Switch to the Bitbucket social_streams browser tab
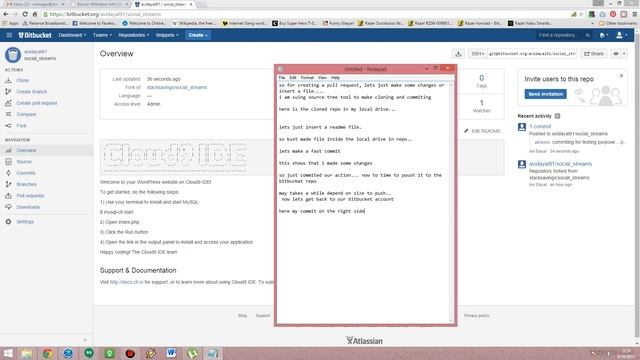Screen dimensions: 640x360 pos(163,4)
